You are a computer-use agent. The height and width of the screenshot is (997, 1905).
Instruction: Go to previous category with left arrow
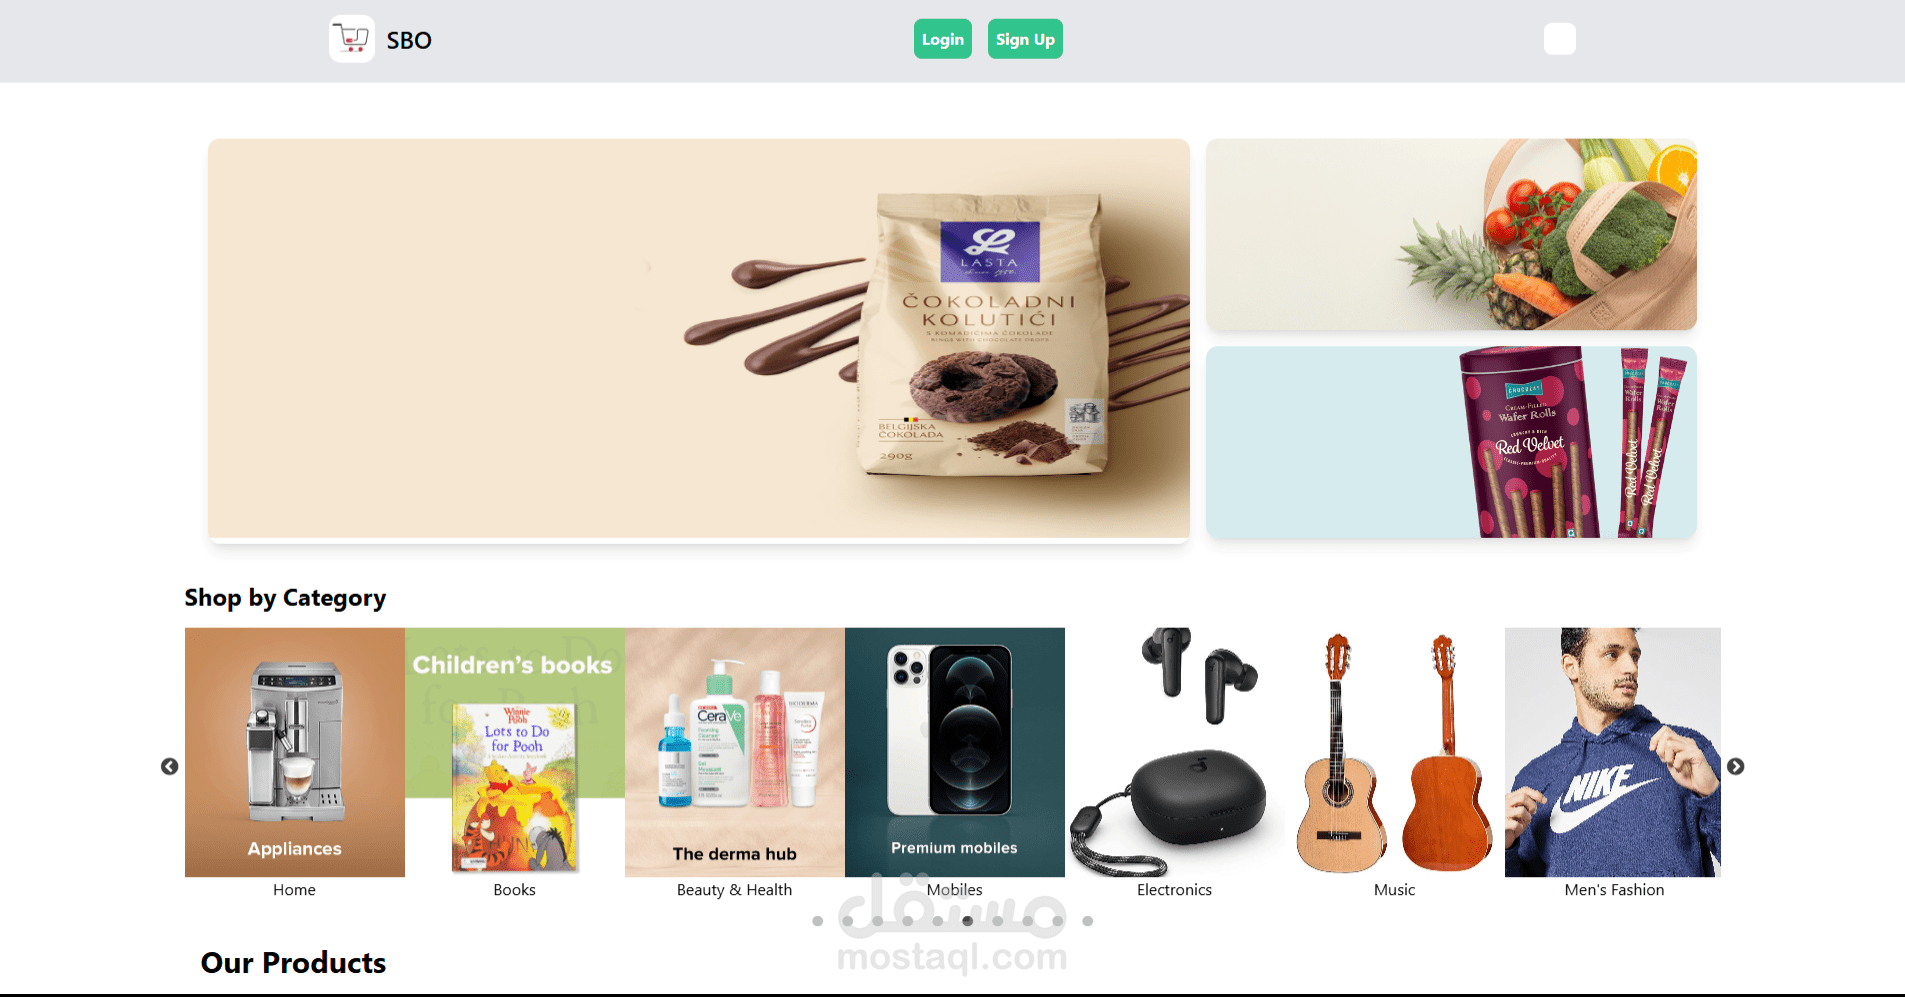click(170, 766)
